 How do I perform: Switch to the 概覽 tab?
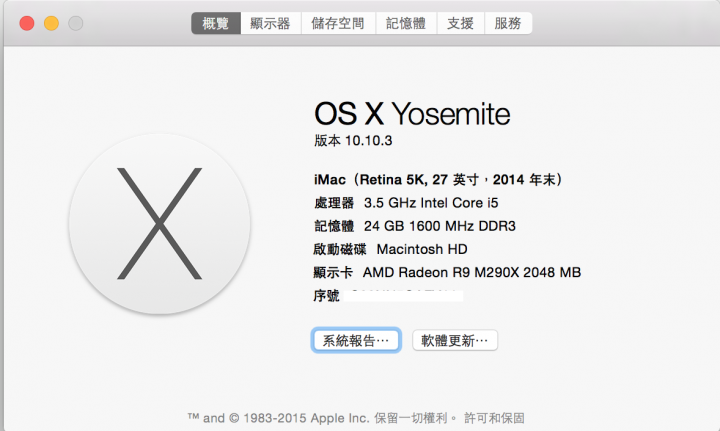pyautogui.click(x=216, y=23)
